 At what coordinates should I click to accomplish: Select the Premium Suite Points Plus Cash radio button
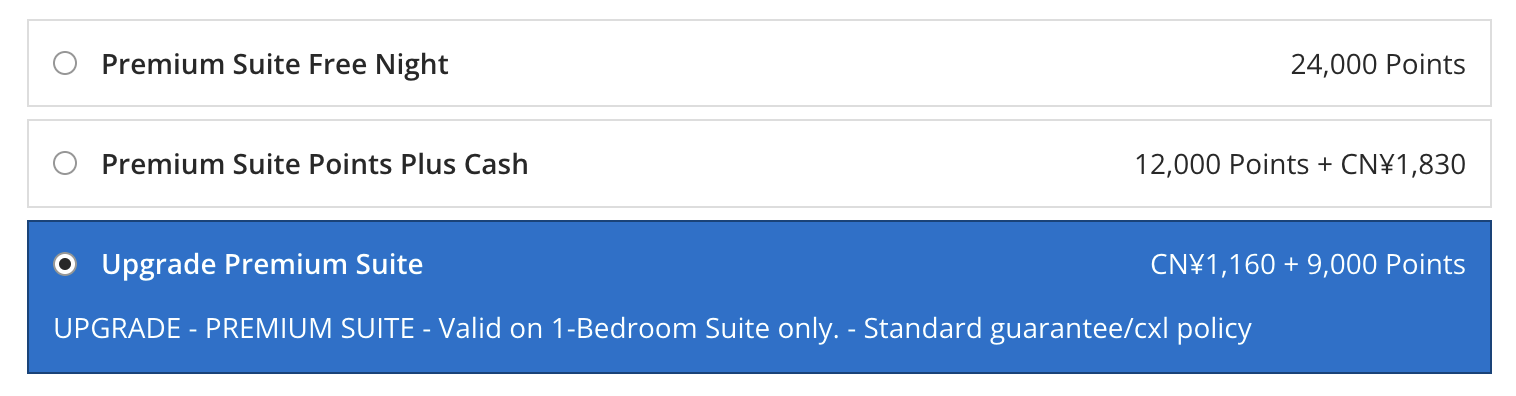tap(65, 163)
